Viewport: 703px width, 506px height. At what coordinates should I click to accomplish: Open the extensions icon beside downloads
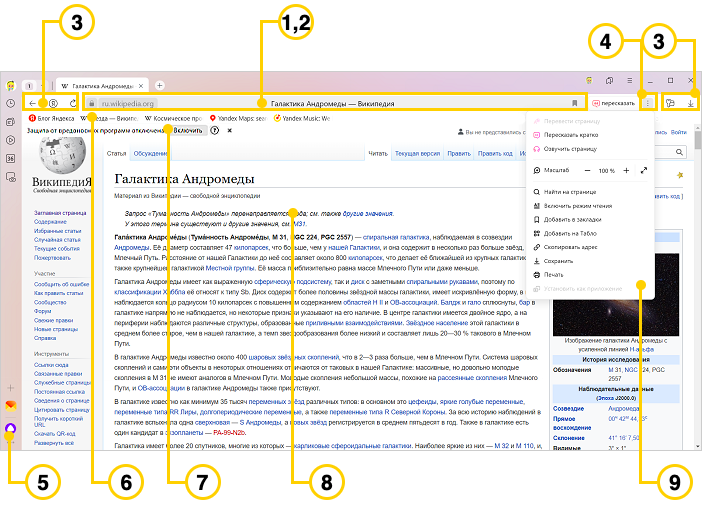click(671, 104)
